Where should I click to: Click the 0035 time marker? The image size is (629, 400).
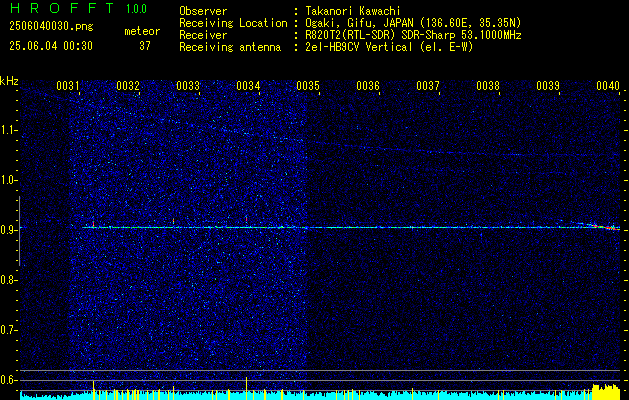308,86
